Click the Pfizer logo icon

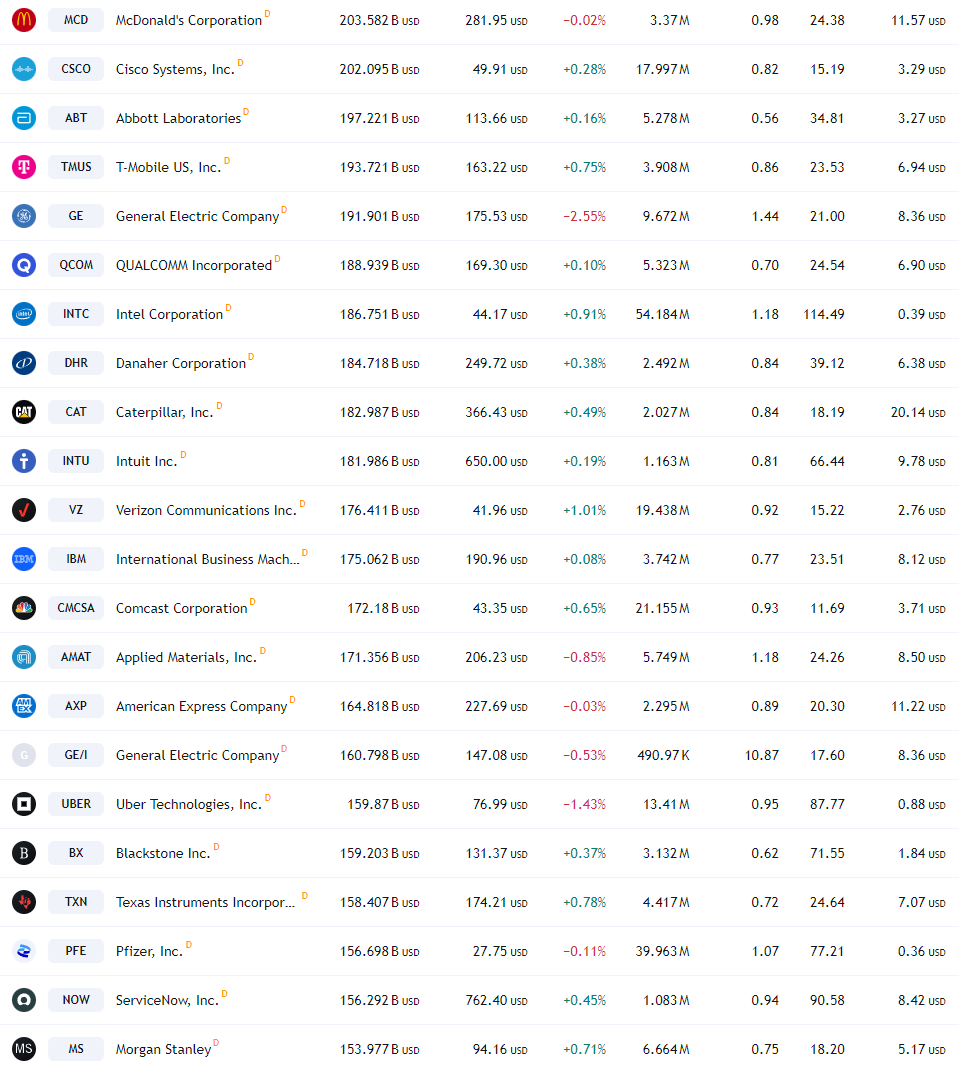coord(24,950)
